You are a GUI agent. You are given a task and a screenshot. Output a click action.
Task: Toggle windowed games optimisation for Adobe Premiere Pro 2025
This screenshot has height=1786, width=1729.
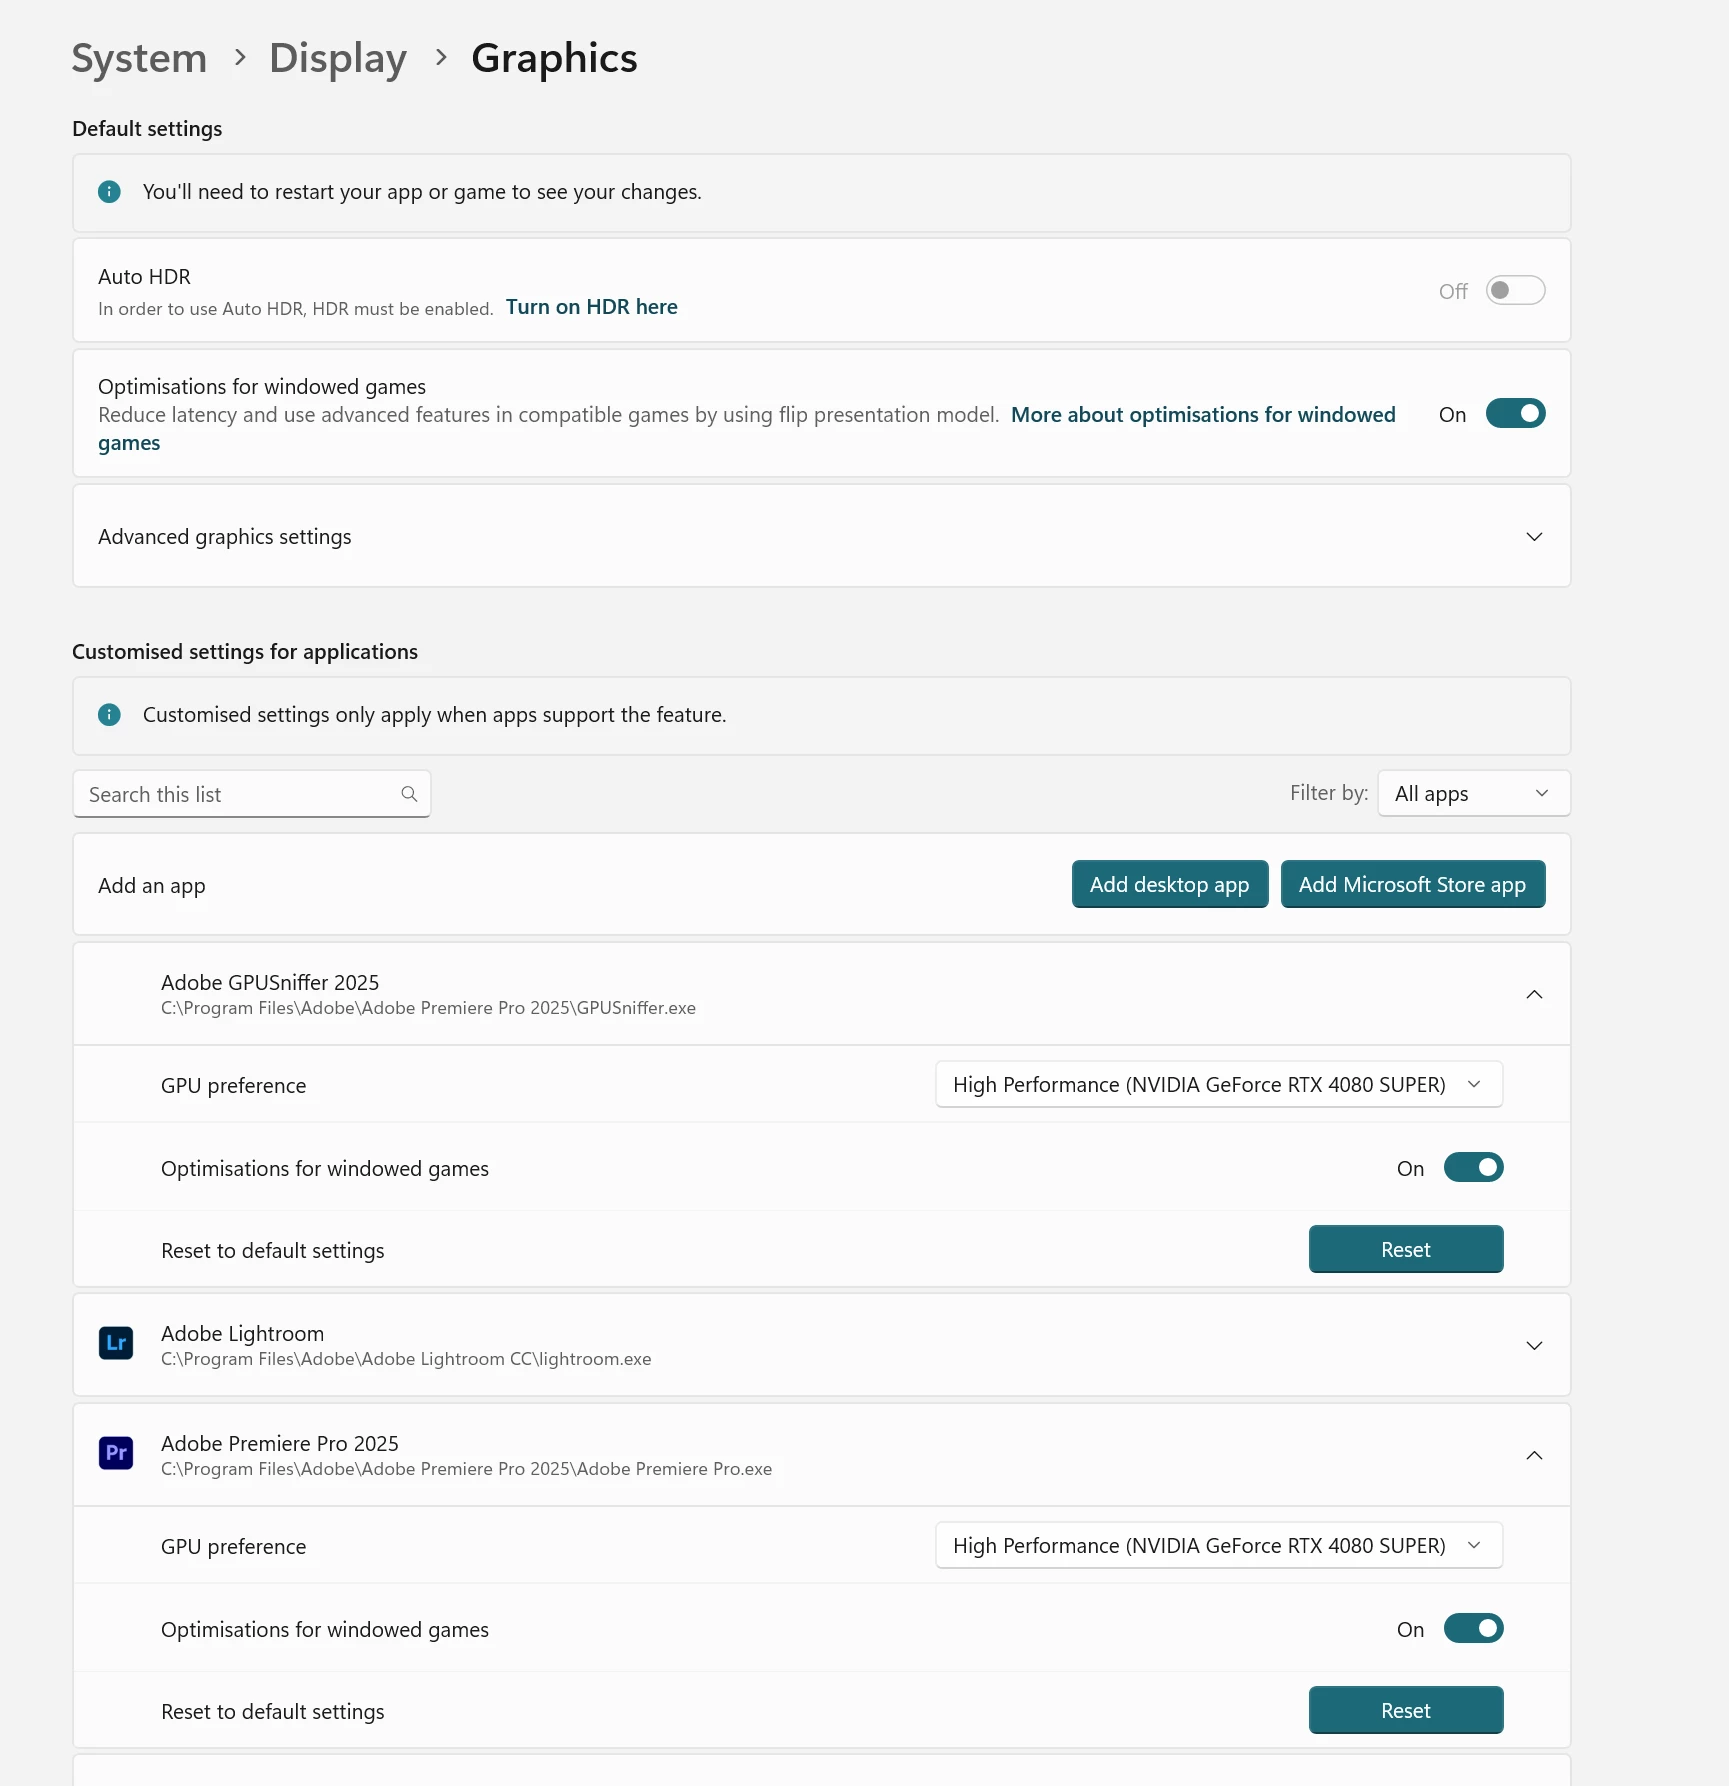tap(1473, 1629)
